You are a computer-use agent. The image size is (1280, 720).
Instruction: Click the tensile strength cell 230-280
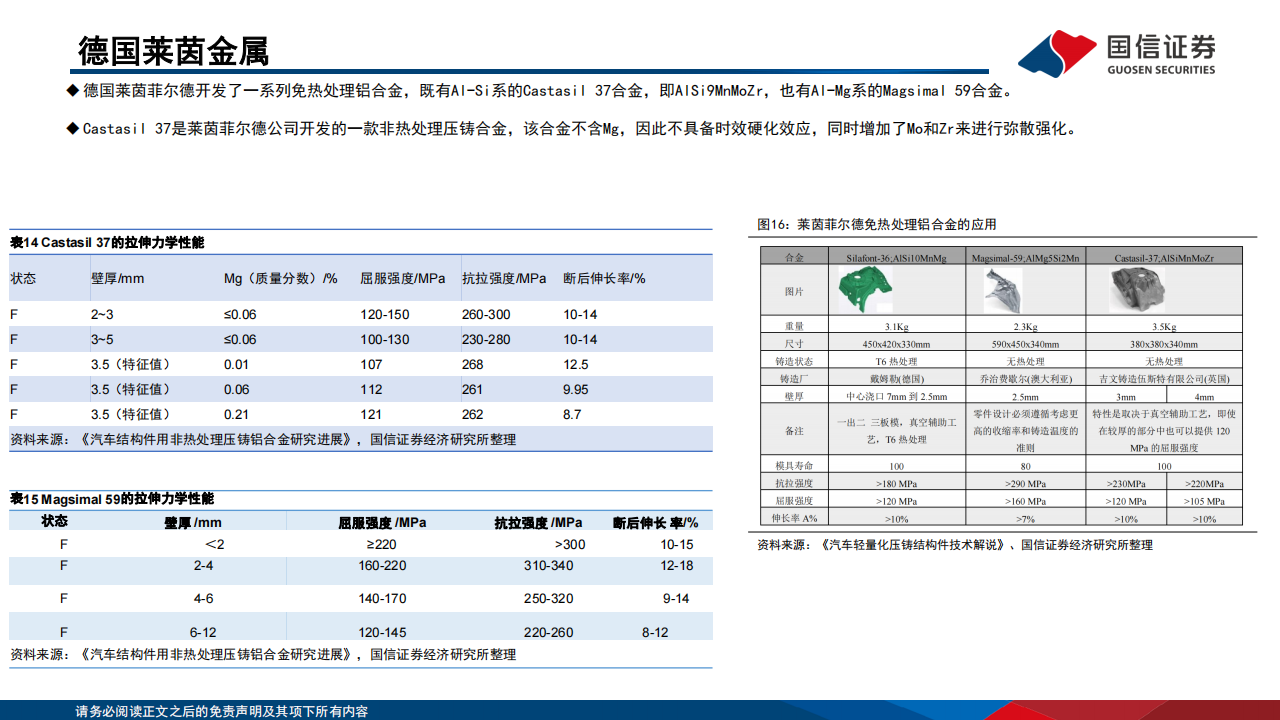click(486, 339)
